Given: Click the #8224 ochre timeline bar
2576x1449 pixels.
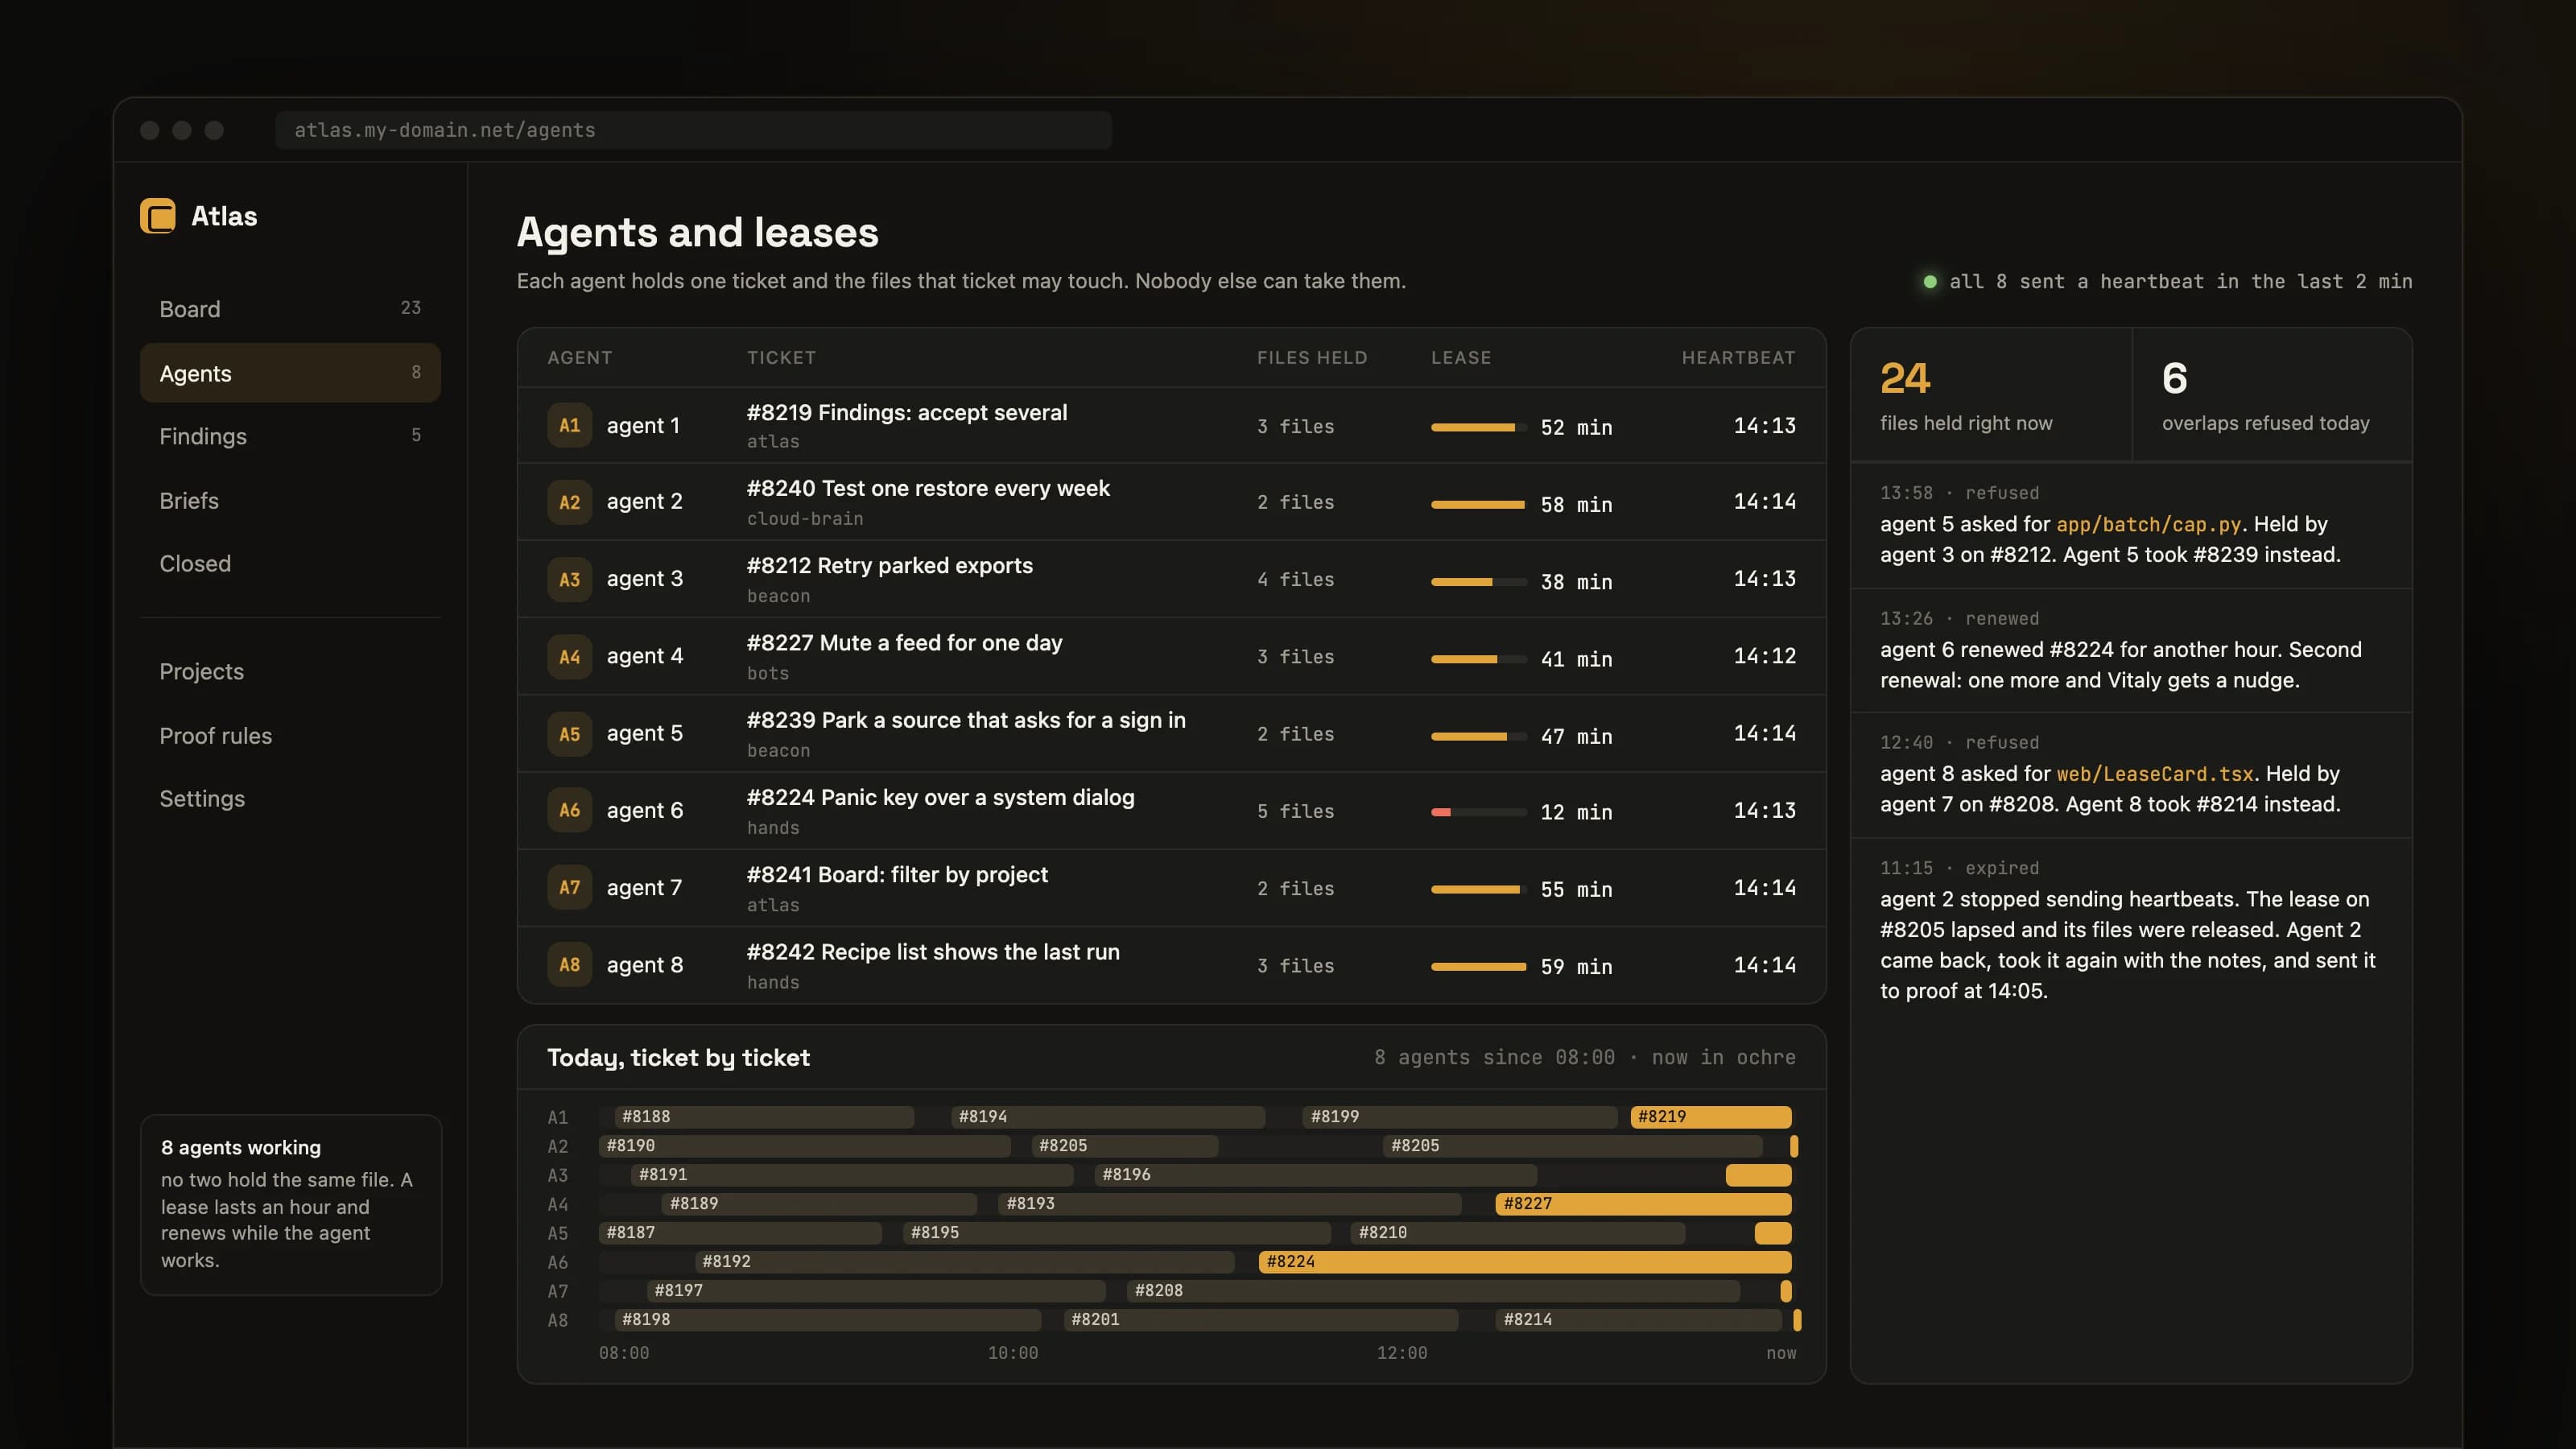Looking at the screenshot, I should click(x=1525, y=1261).
